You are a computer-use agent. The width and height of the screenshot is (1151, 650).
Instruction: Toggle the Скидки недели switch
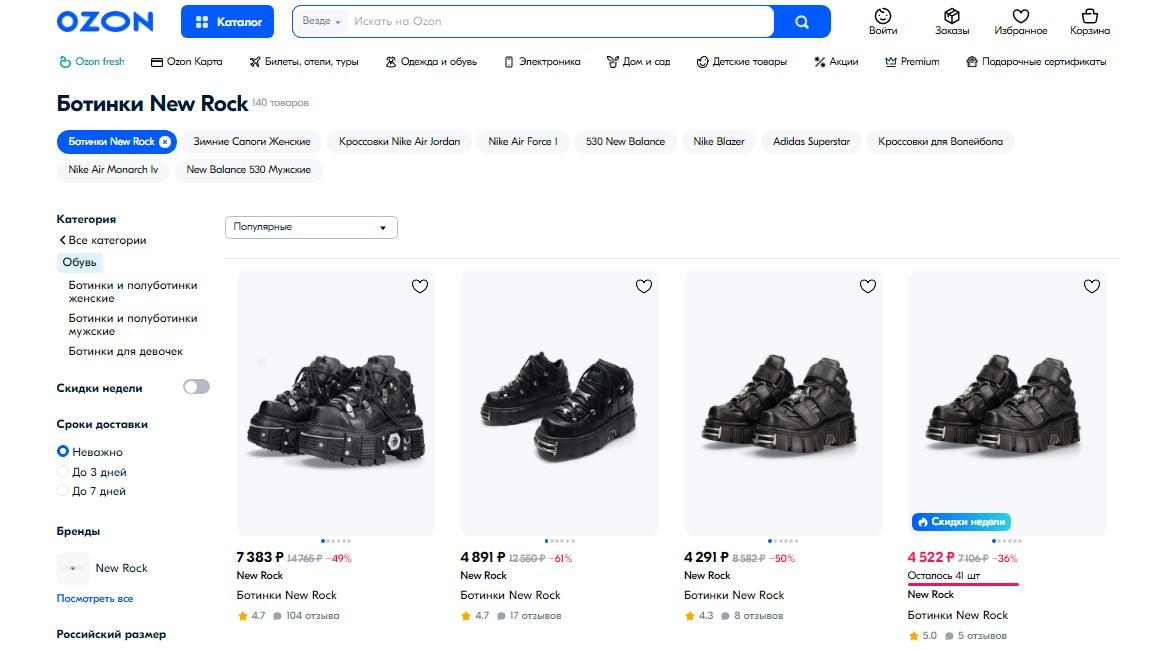pyautogui.click(x=196, y=387)
